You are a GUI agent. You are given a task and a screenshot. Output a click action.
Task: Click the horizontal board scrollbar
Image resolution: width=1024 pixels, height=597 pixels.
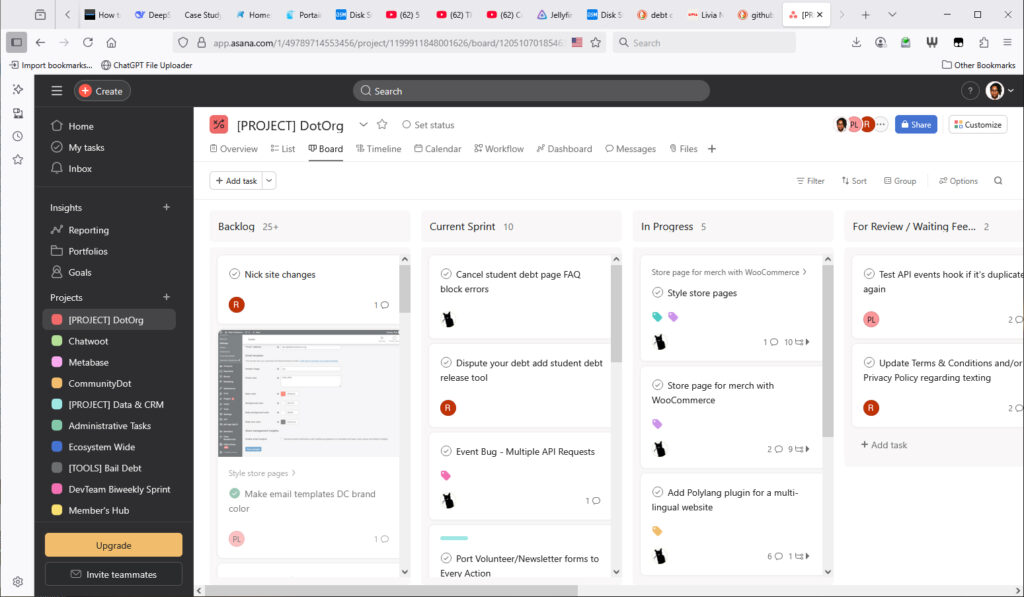[392, 590]
